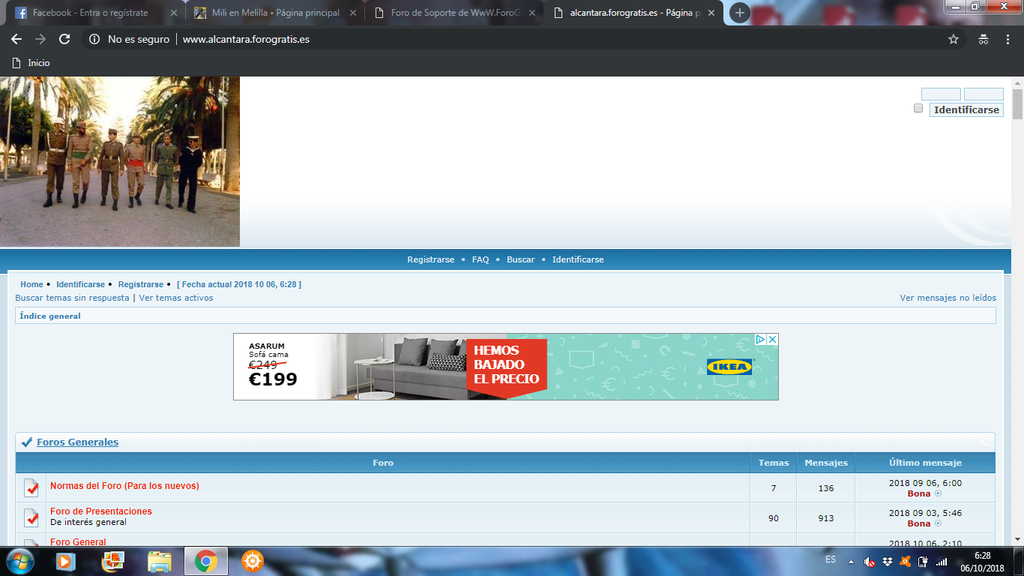Screen dimensions: 1024x576
Task: Click the Foro de Presentaciones status icon
Action: point(31,518)
